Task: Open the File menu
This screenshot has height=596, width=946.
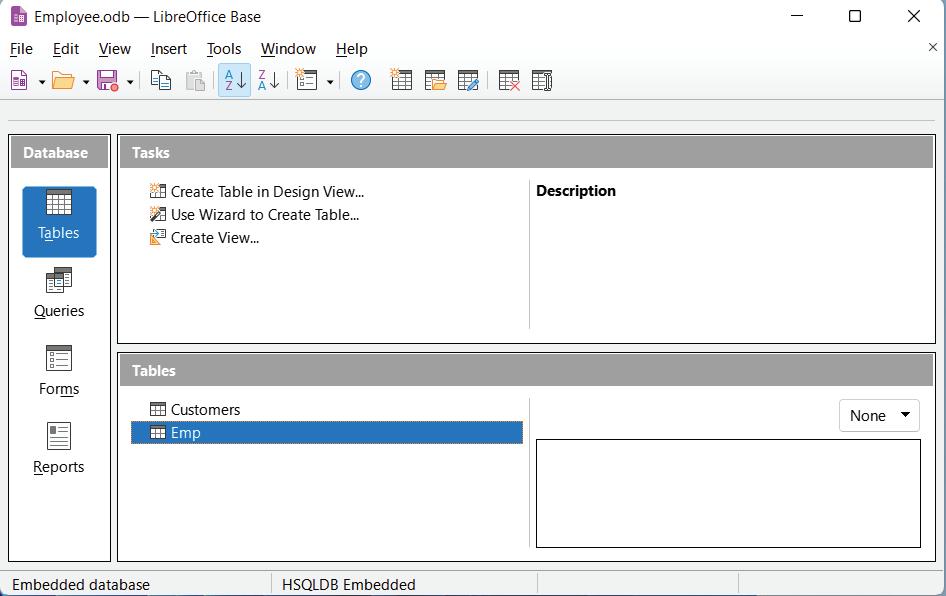Action: tap(21, 49)
